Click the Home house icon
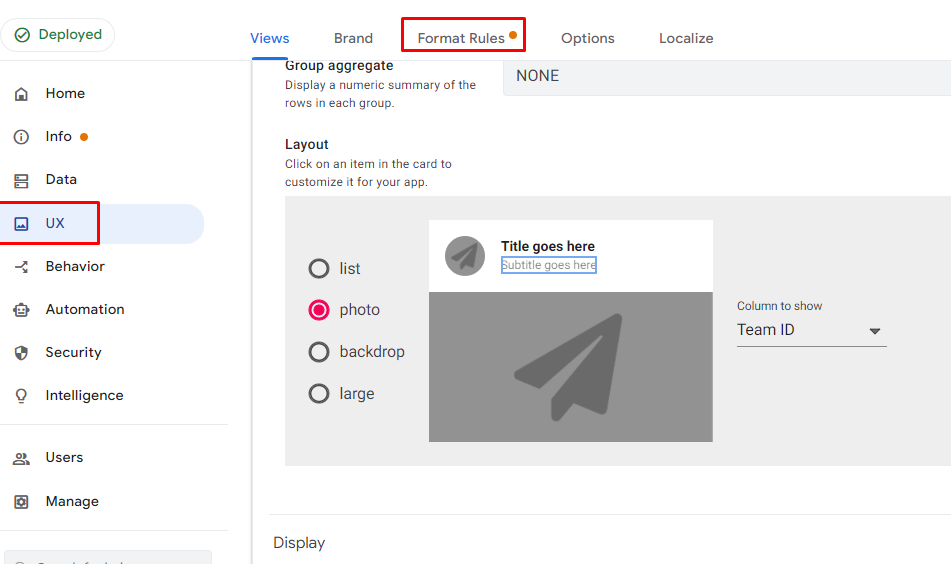The image size is (951, 564). point(21,94)
